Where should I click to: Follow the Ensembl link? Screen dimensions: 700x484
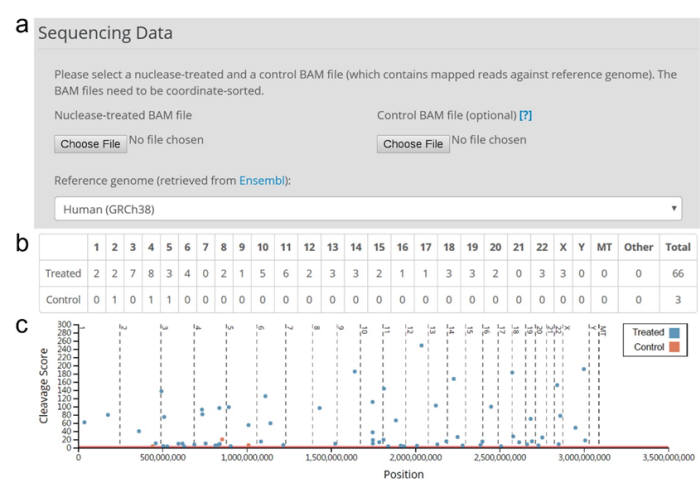point(259,180)
